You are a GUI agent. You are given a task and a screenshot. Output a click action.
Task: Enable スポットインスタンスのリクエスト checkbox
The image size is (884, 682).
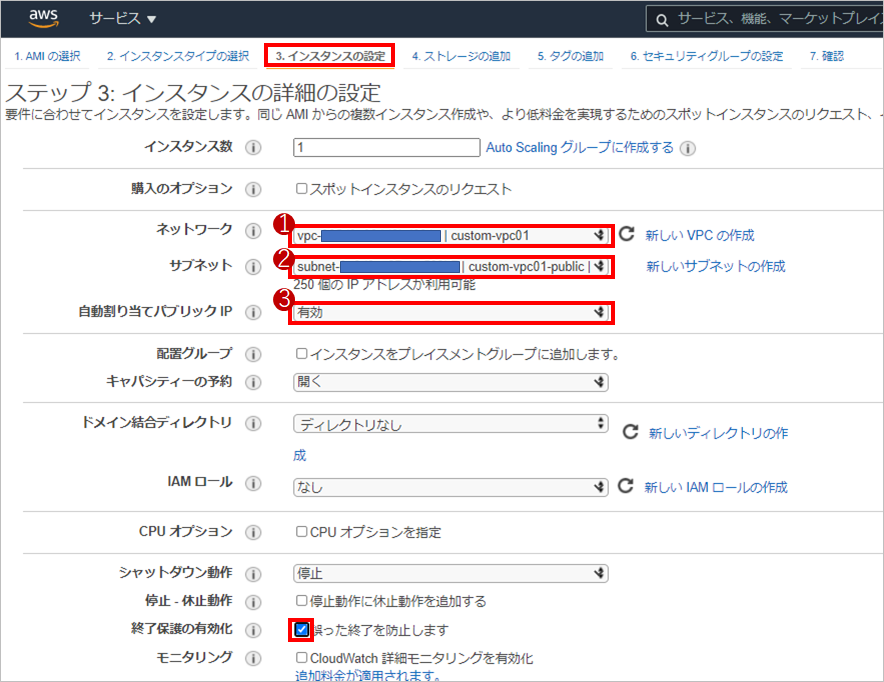pyautogui.click(x=301, y=189)
